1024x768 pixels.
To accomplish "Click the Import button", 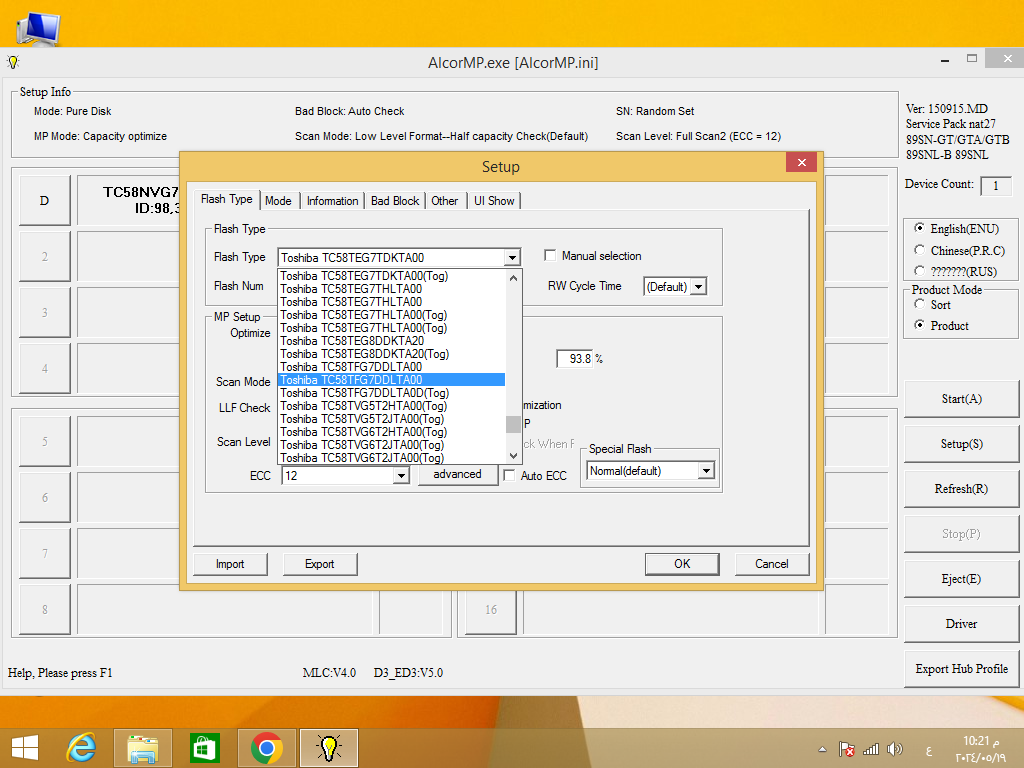I will 230,564.
